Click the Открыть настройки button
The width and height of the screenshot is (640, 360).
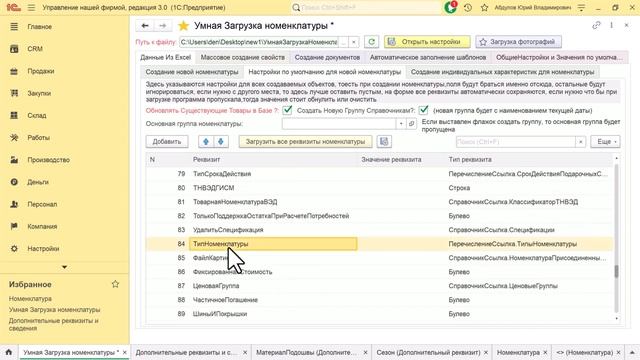(427, 42)
